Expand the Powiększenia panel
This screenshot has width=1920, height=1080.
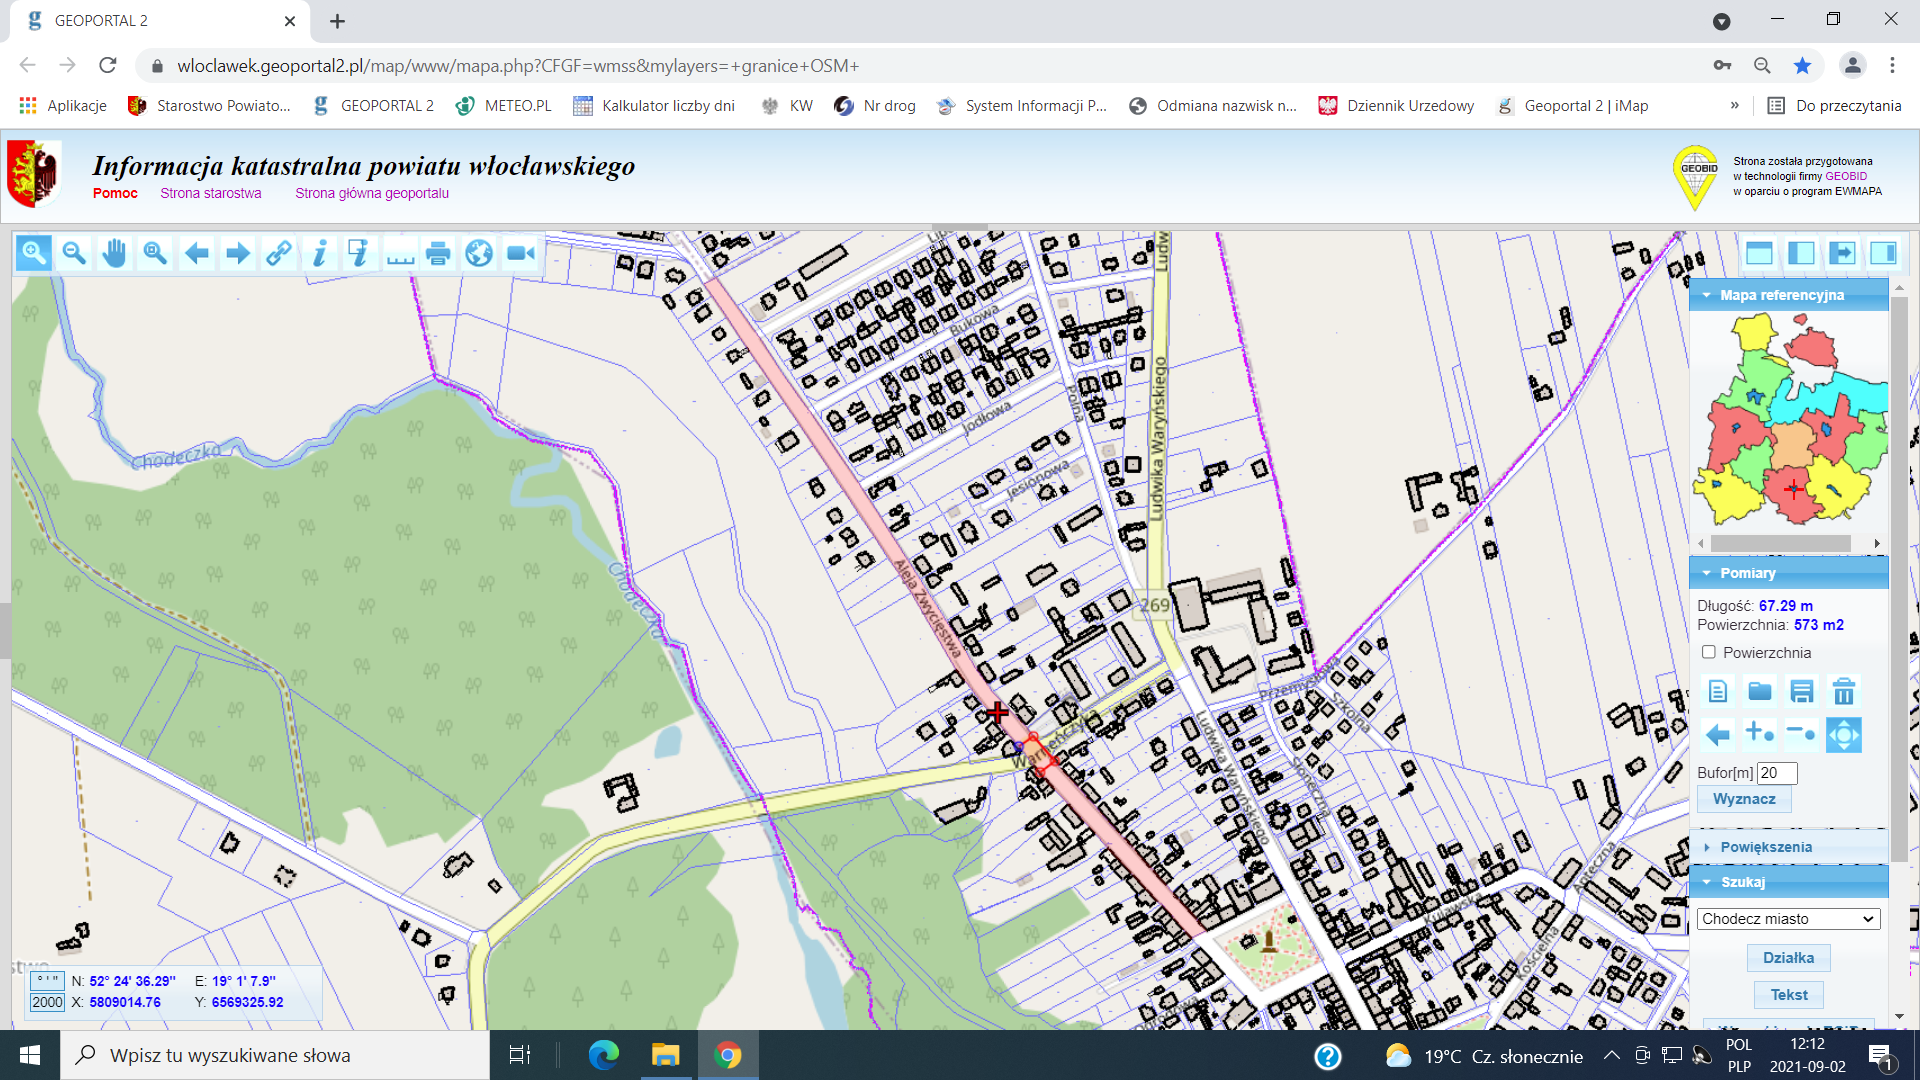pyautogui.click(x=1765, y=847)
